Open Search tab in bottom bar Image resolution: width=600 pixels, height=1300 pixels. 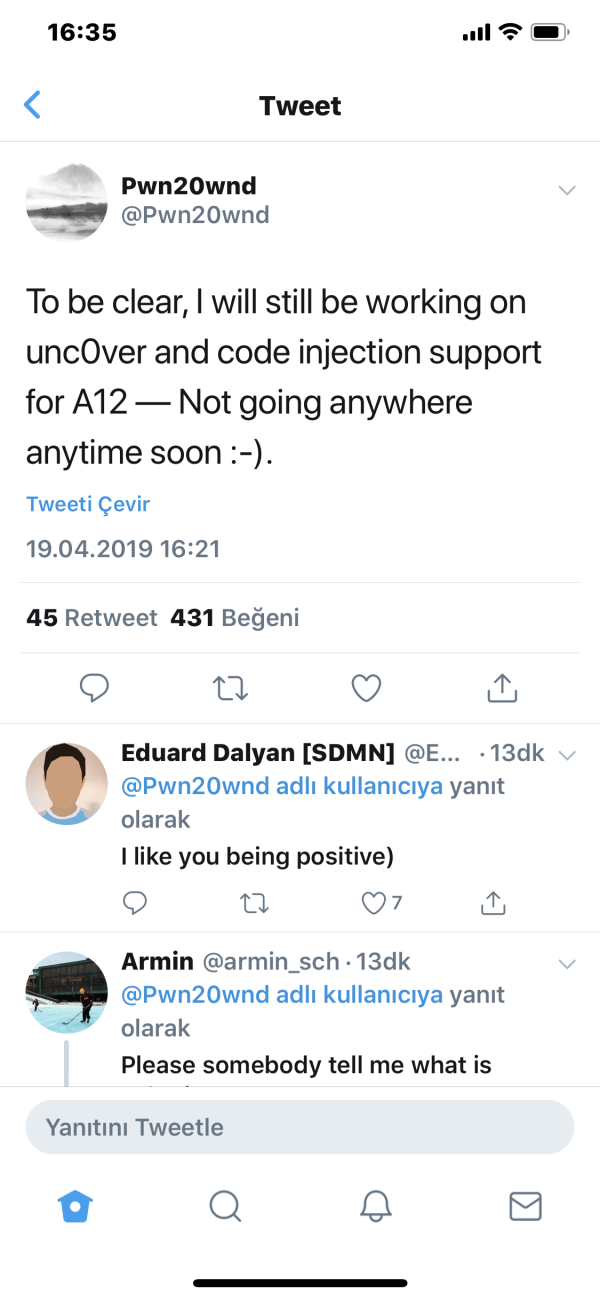click(225, 1207)
